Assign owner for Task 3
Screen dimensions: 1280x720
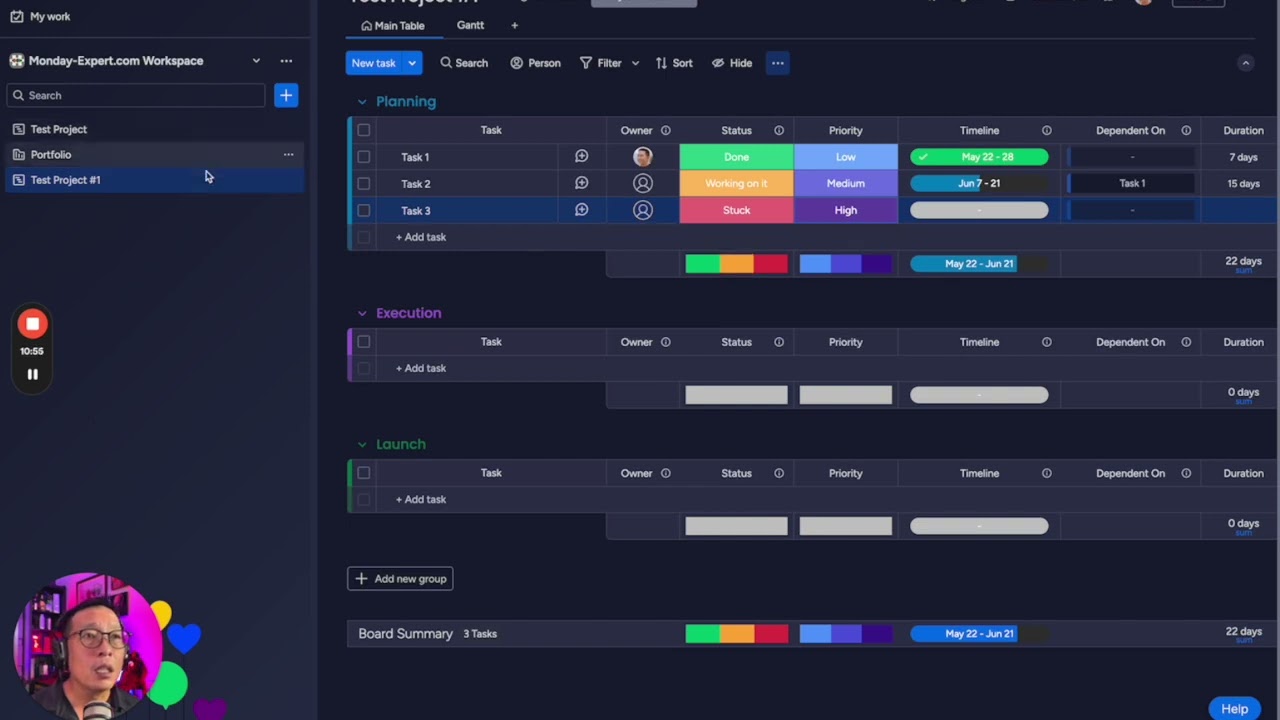(x=642, y=210)
